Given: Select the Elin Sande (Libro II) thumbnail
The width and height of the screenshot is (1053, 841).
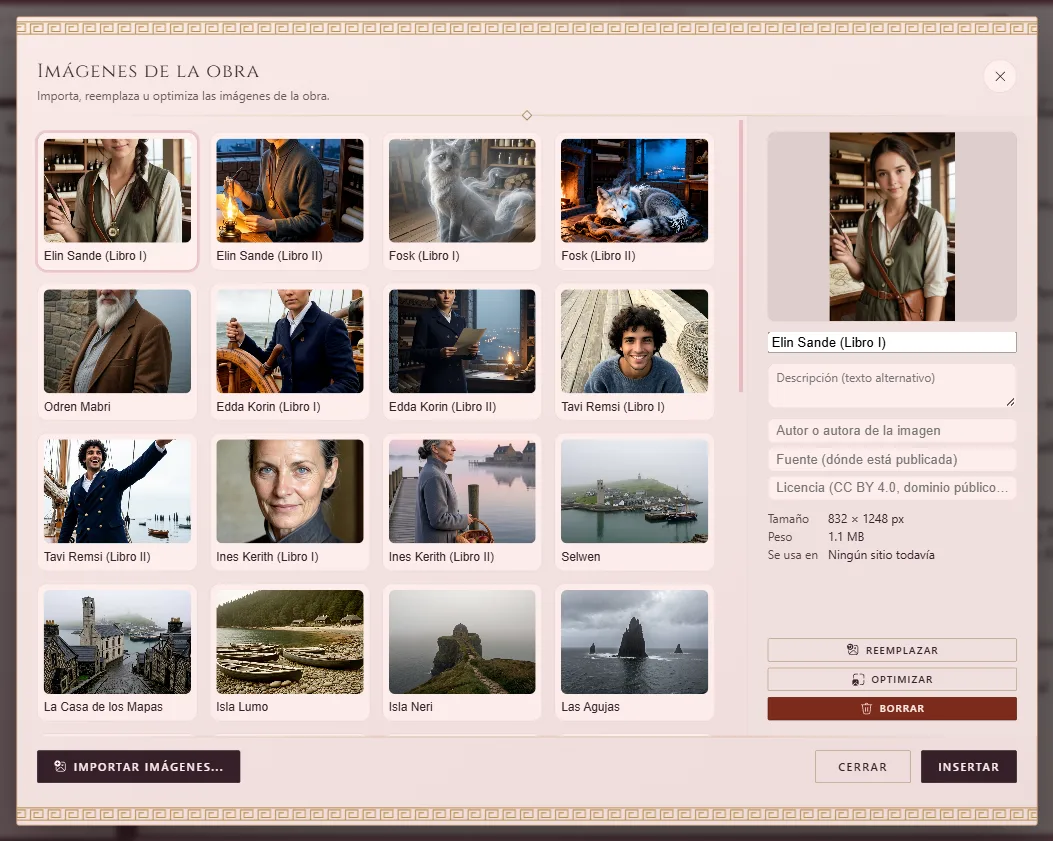Looking at the screenshot, I should (289, 201).
